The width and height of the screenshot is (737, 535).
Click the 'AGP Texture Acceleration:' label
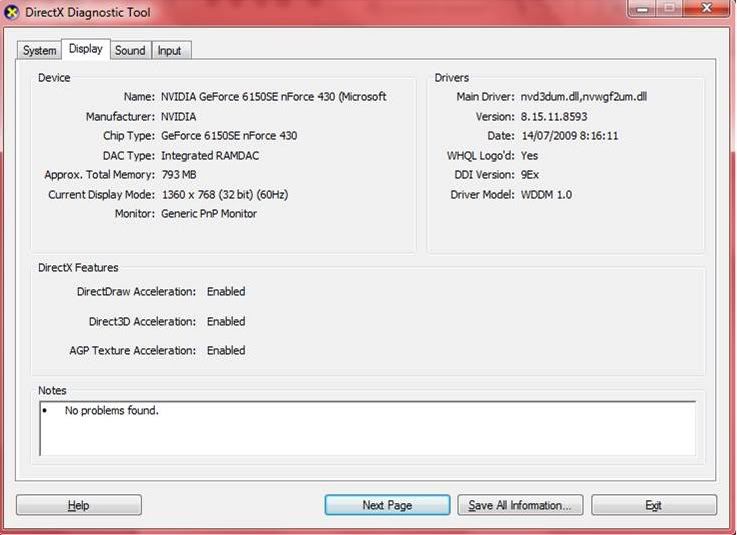133,351
